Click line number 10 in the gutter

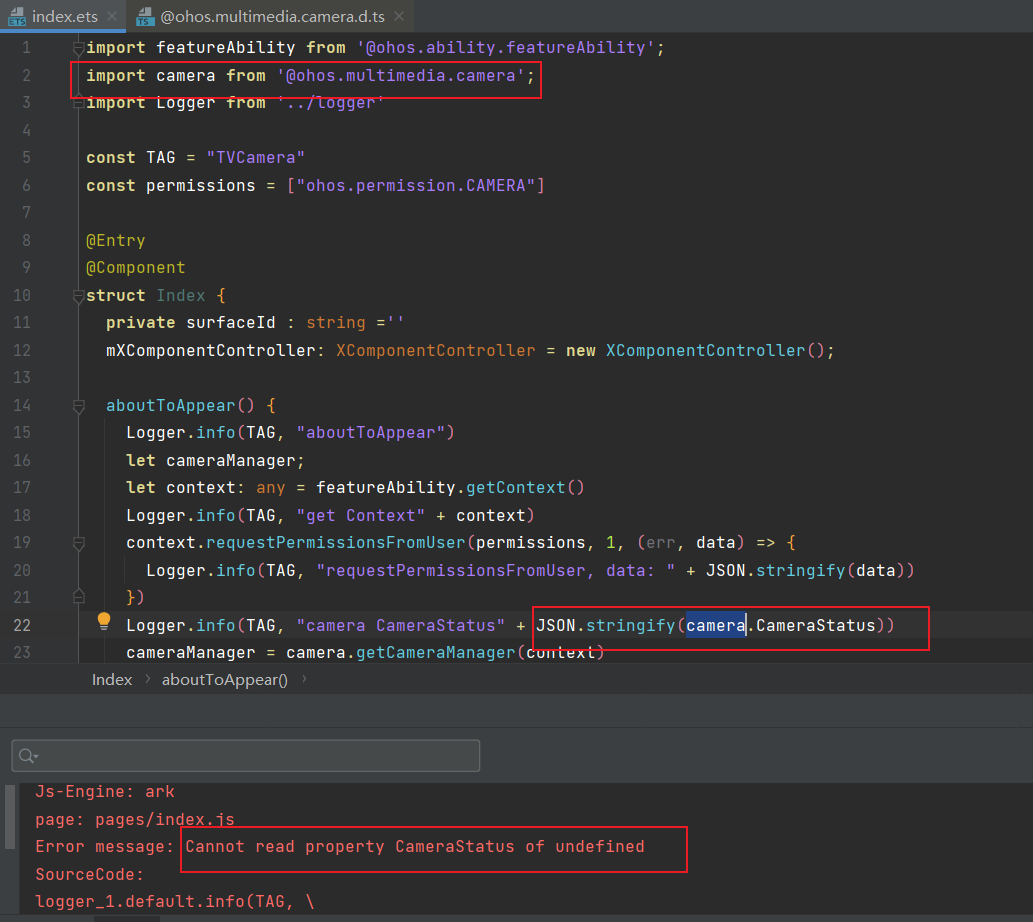pyautogui.click(x=22, y=295)
